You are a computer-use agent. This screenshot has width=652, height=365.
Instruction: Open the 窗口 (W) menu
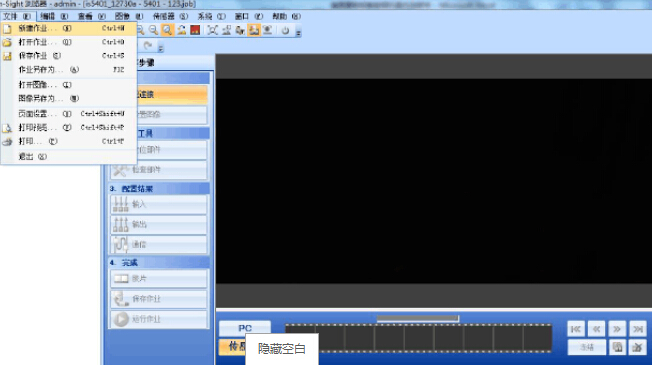tap(249, 16)
